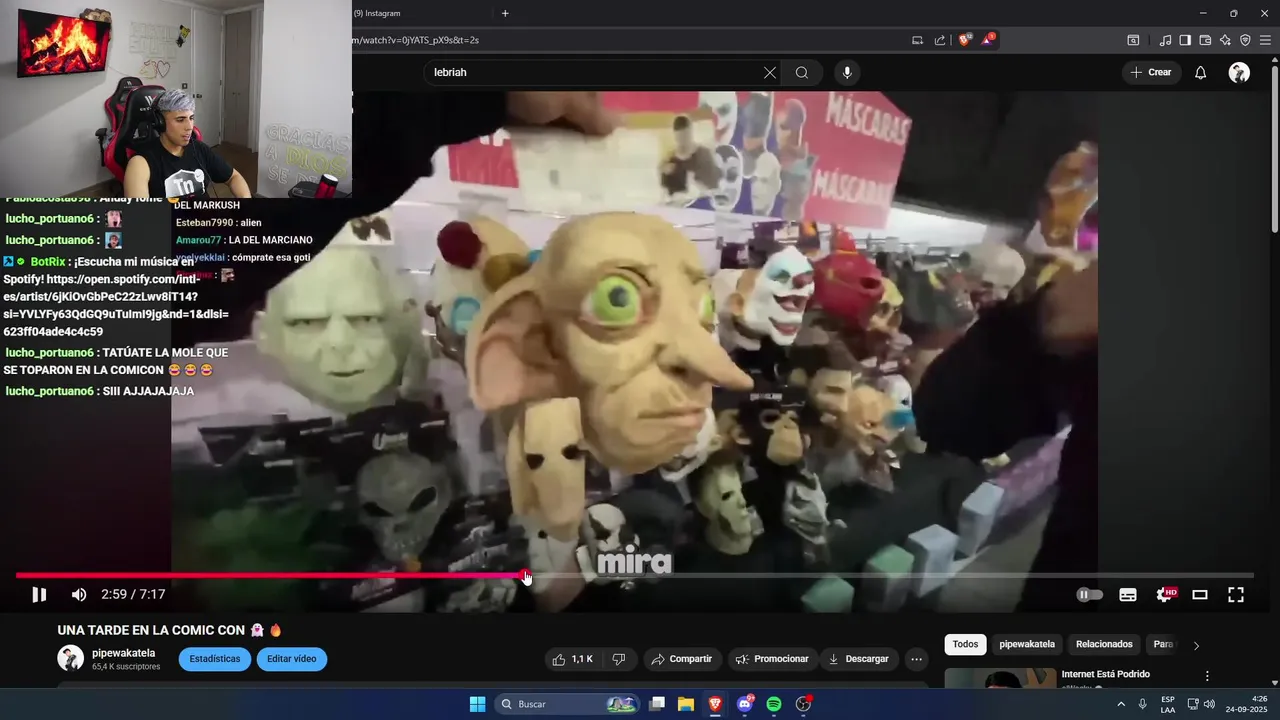Screen dimensions: 1280x720
Task: Select the Todos filter chip
Action: point(965,645)
